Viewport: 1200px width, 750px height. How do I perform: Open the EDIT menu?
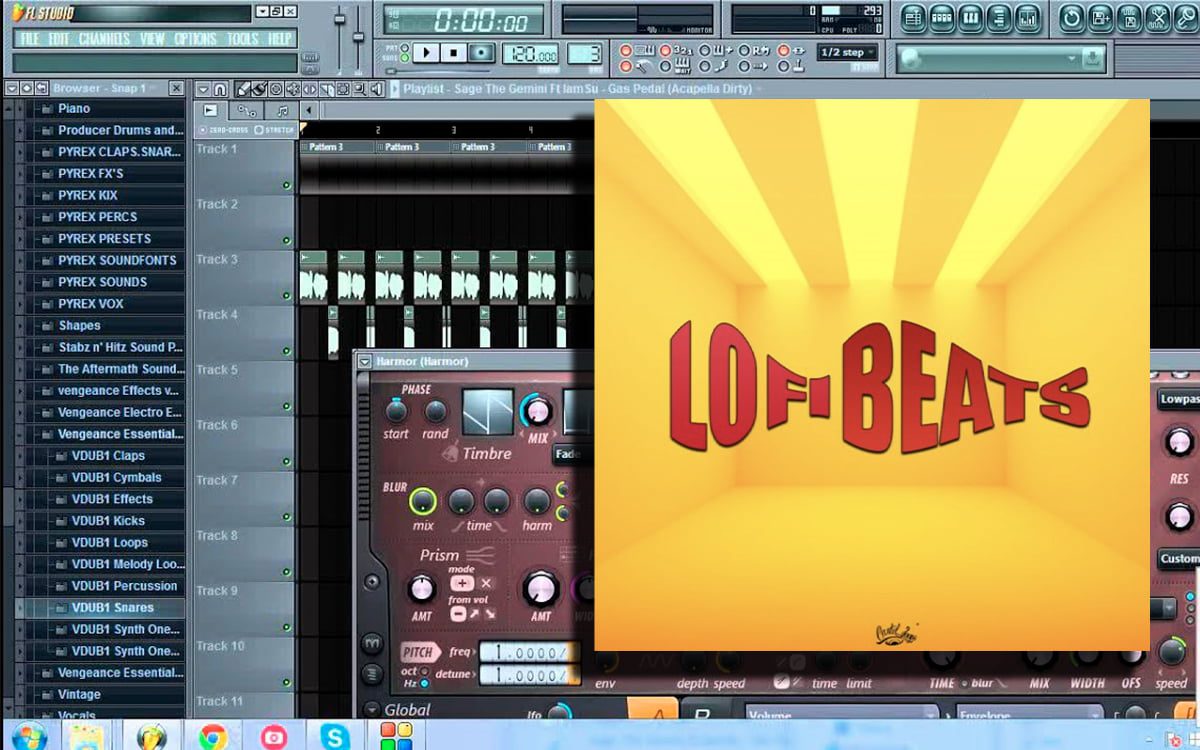pos(59,39)
